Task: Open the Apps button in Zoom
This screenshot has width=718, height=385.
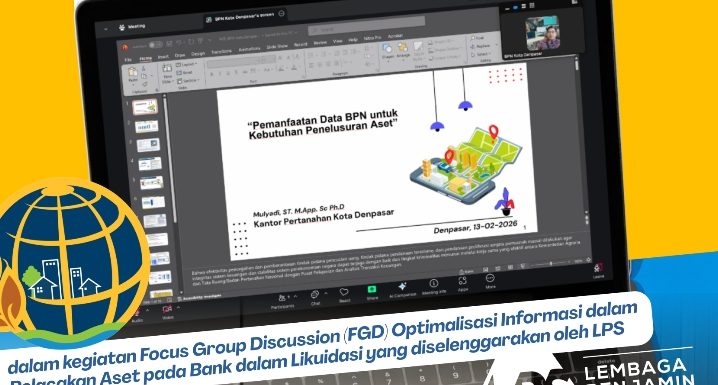Action: coord(462,284)
